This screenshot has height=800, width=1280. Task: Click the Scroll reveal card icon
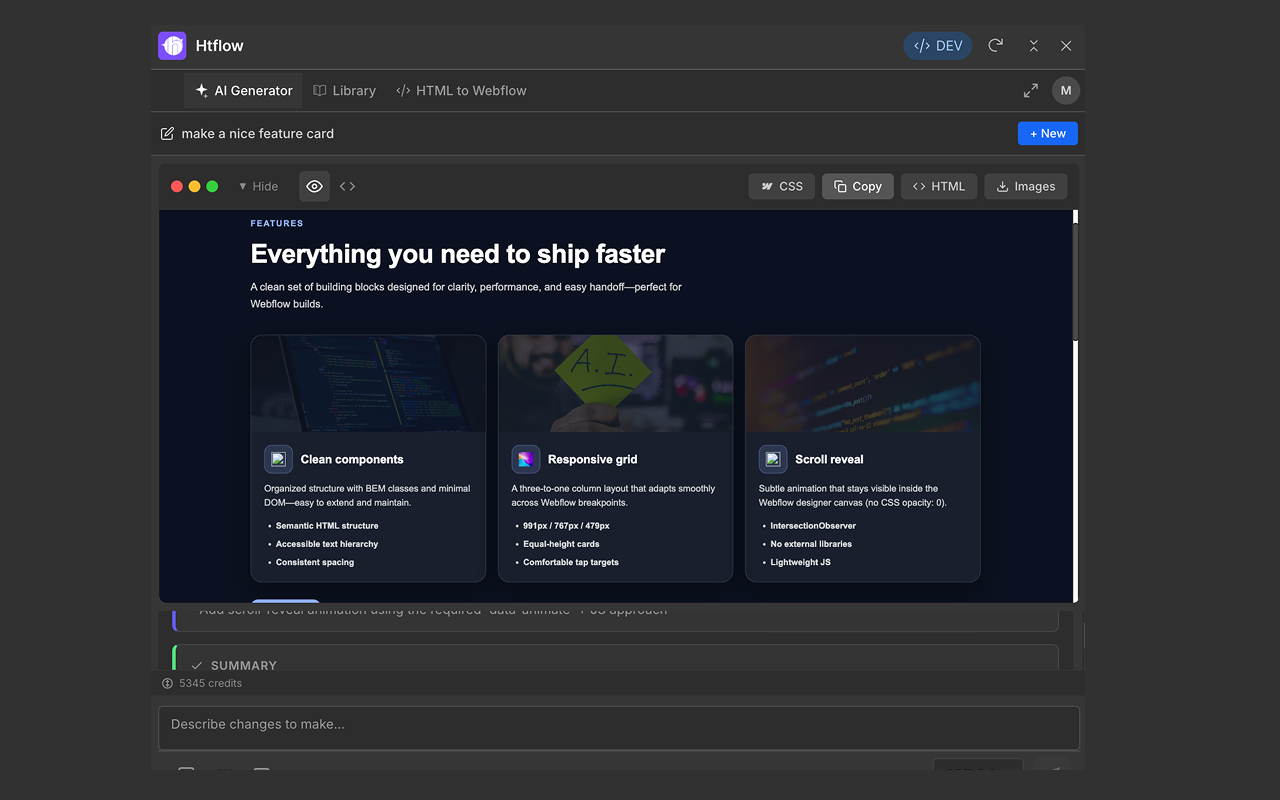[773, 459]
